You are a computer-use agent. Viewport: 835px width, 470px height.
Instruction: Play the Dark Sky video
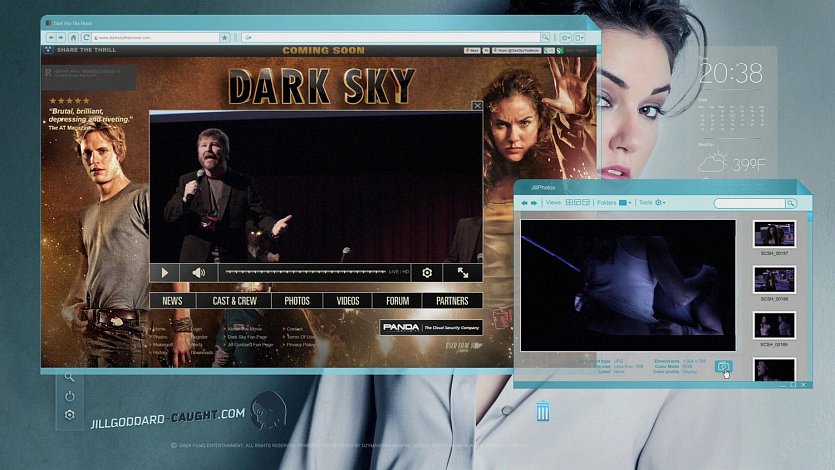click(x=165, y=272)
